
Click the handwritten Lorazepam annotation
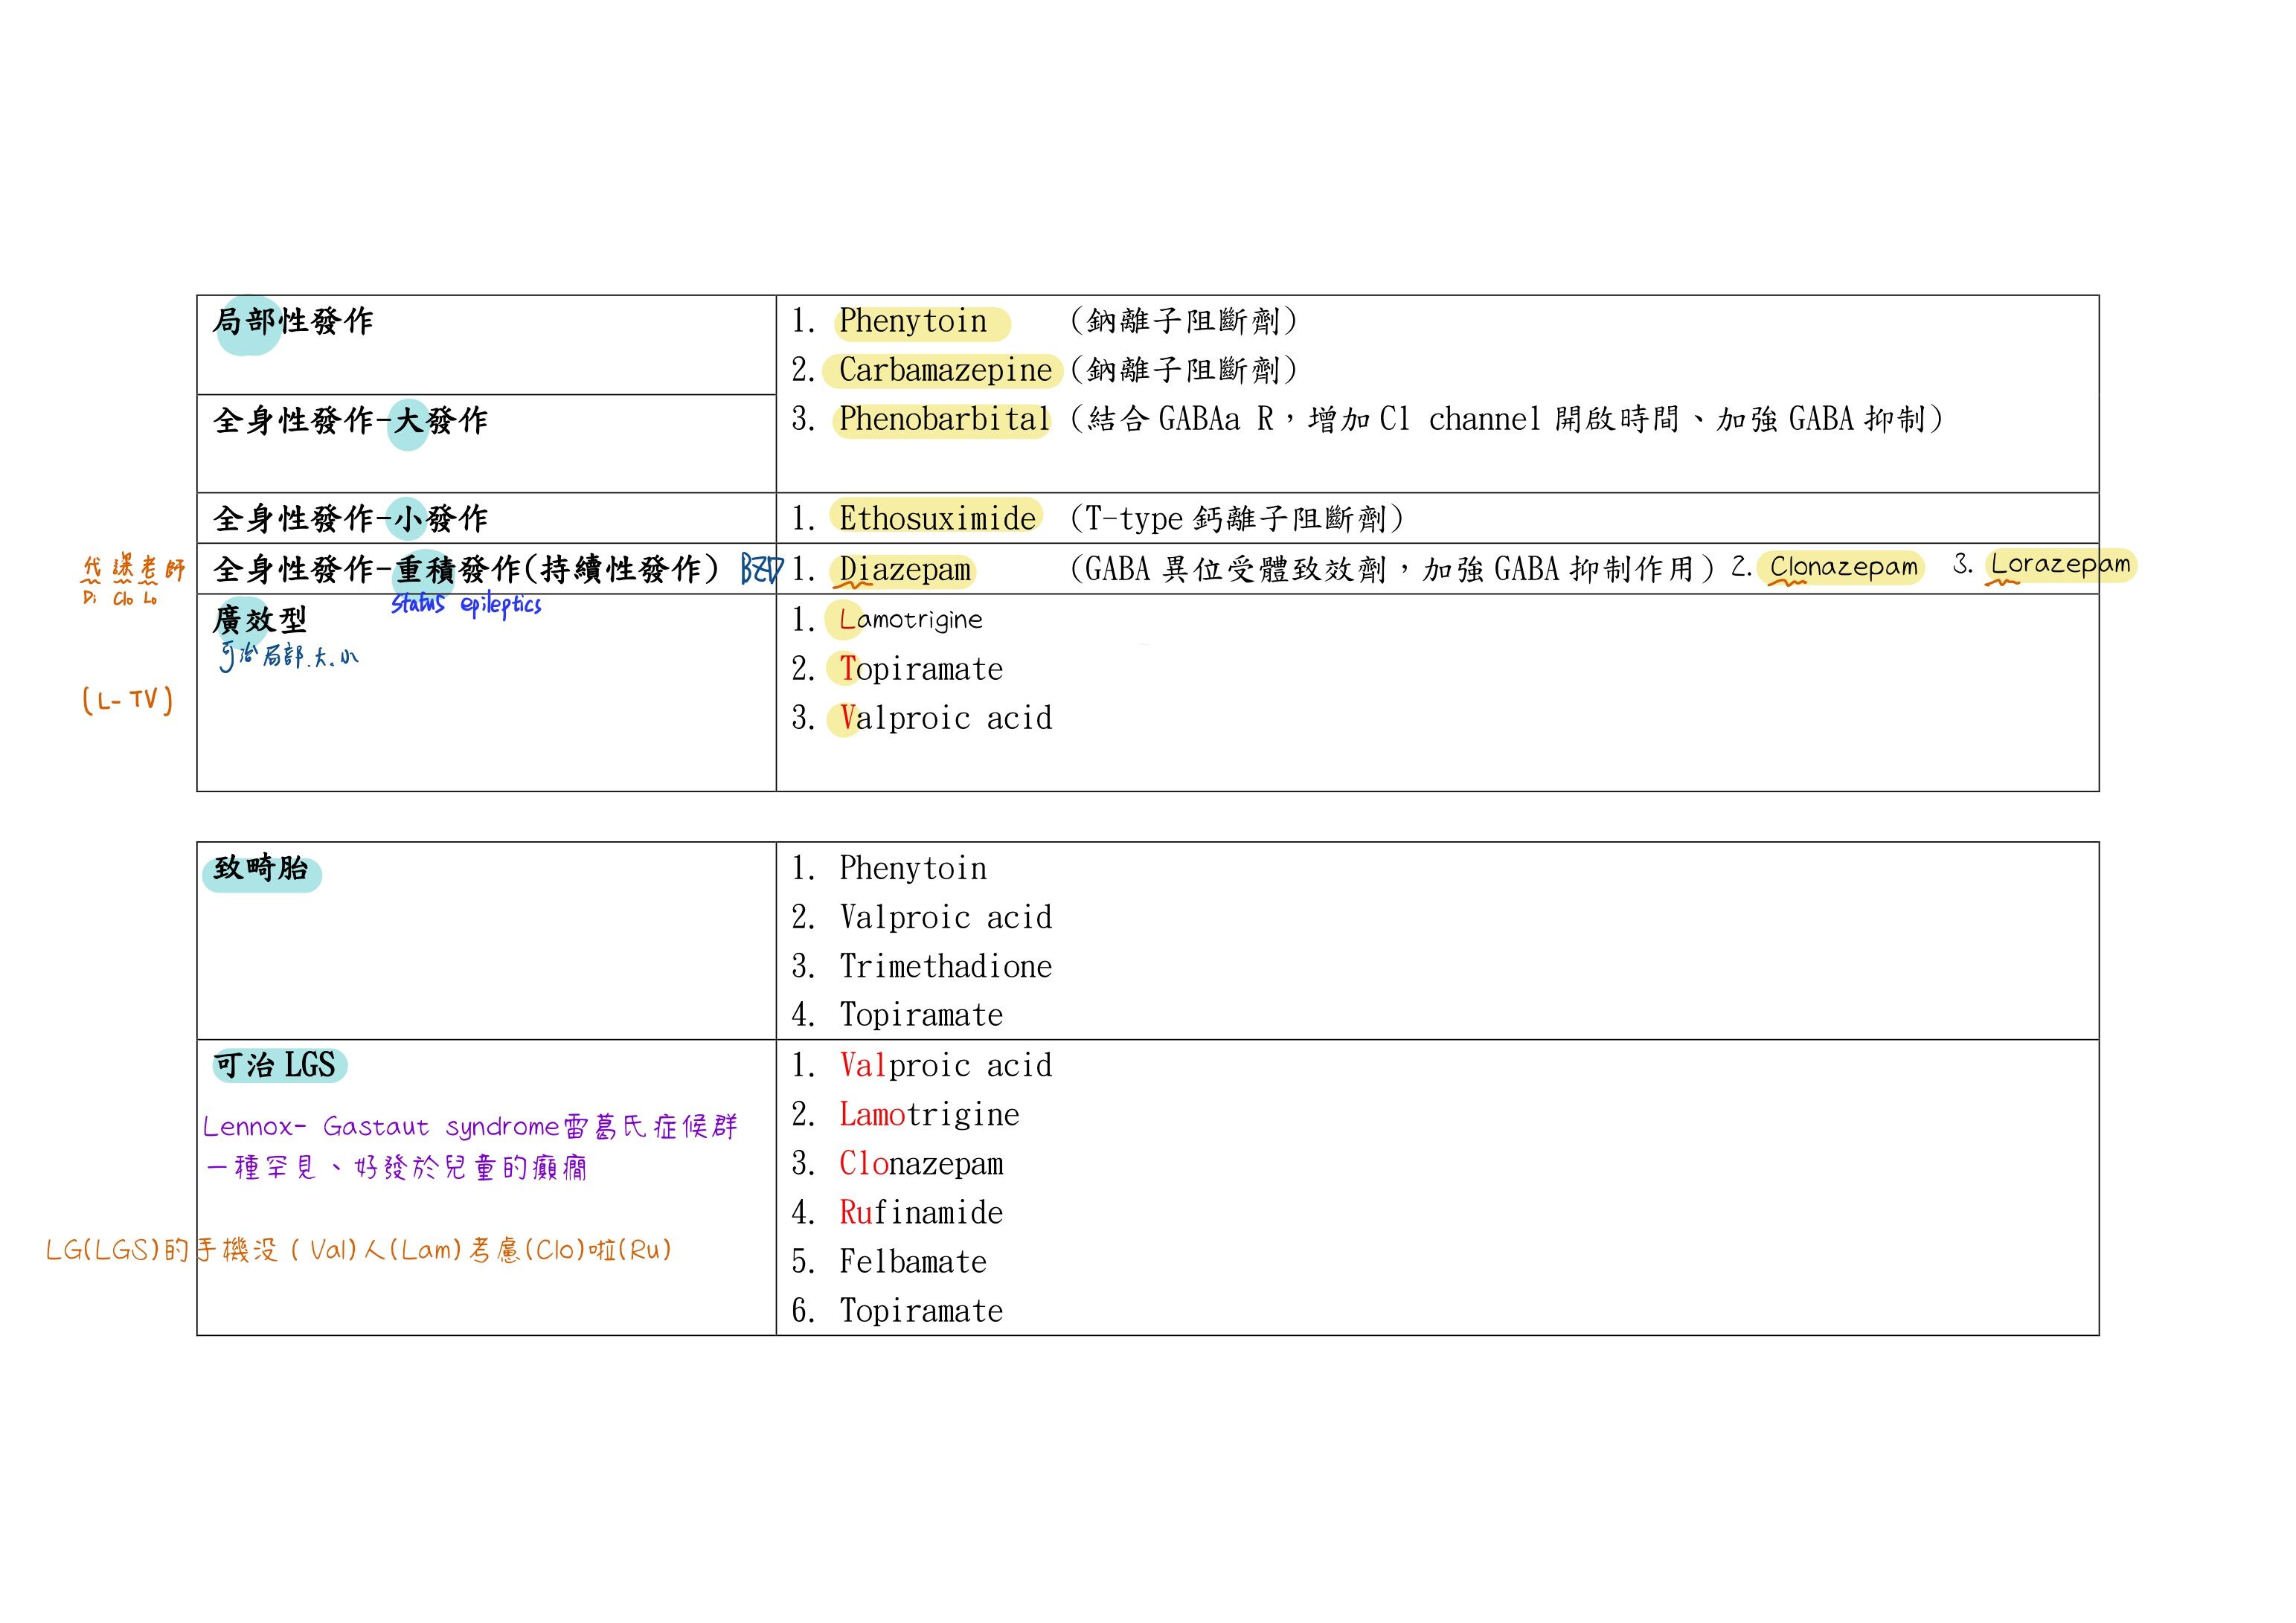(2060, 565)
